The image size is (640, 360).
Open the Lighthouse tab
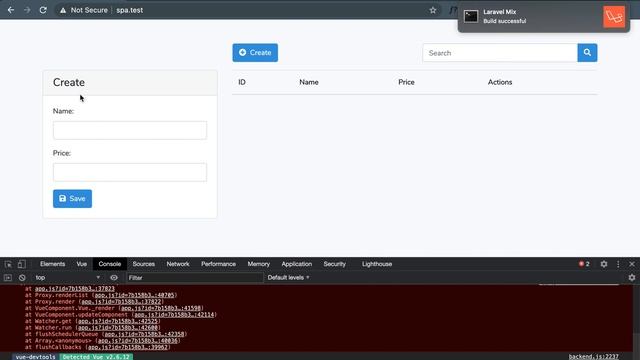coord(377,264)
